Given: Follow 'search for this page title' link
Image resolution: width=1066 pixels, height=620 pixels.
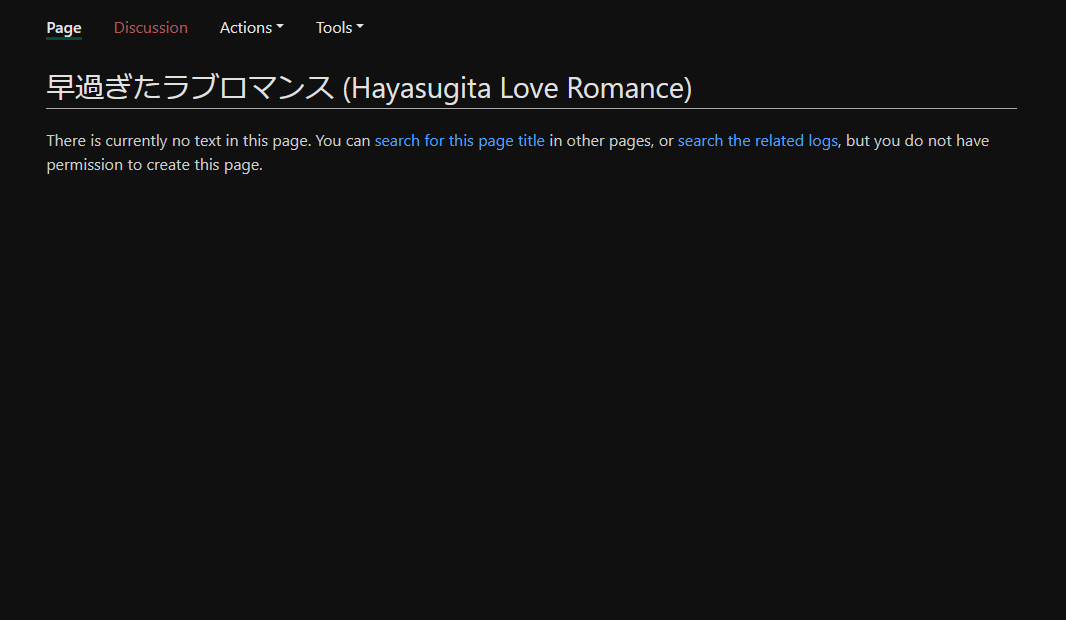Looking at the screenshot, I should click(x=460, y=141).
